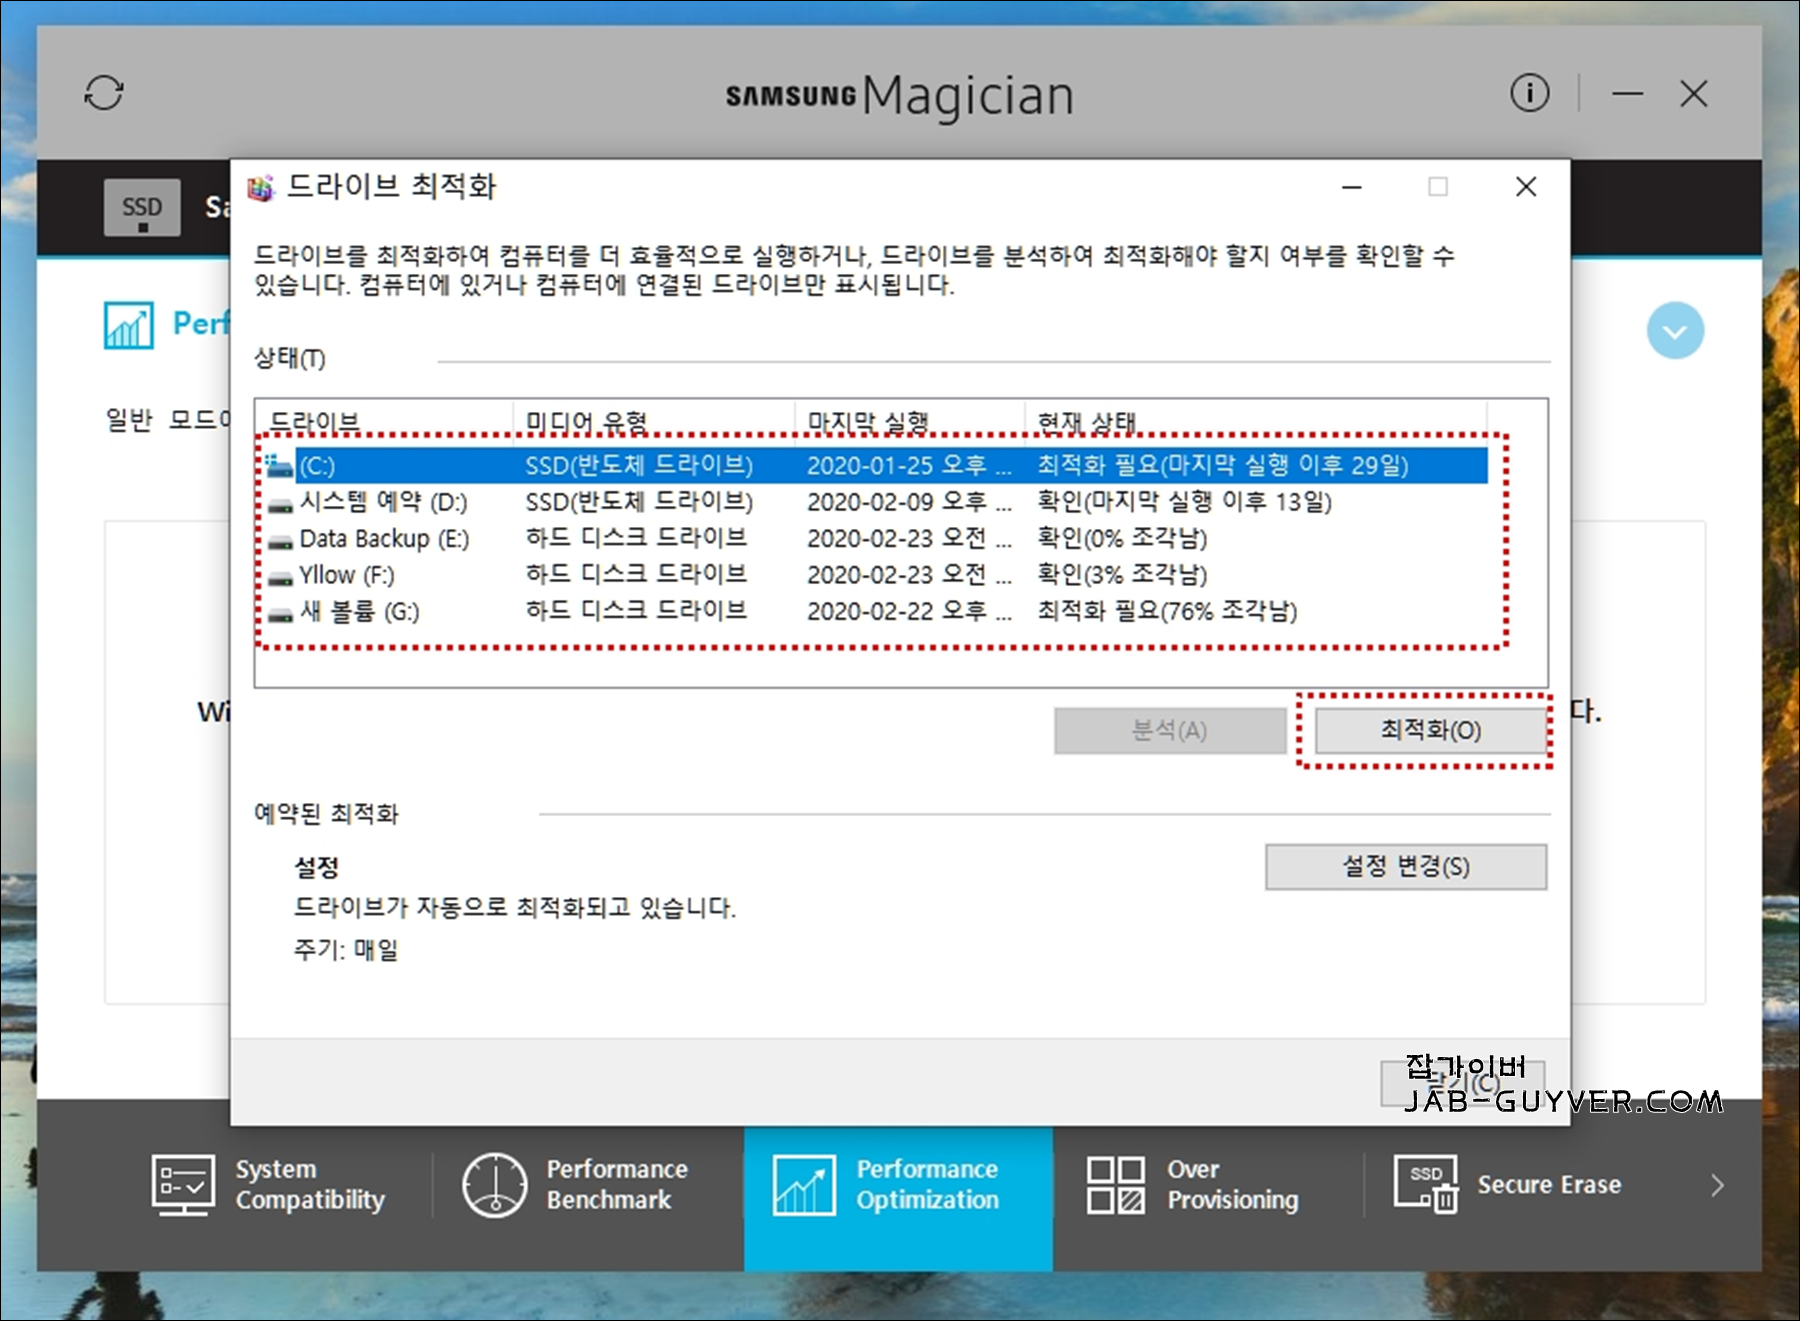1800x1321 pixels.
Task: Click the disk icon next to 새 볼륨 (G:)
Action: point(281,613)
